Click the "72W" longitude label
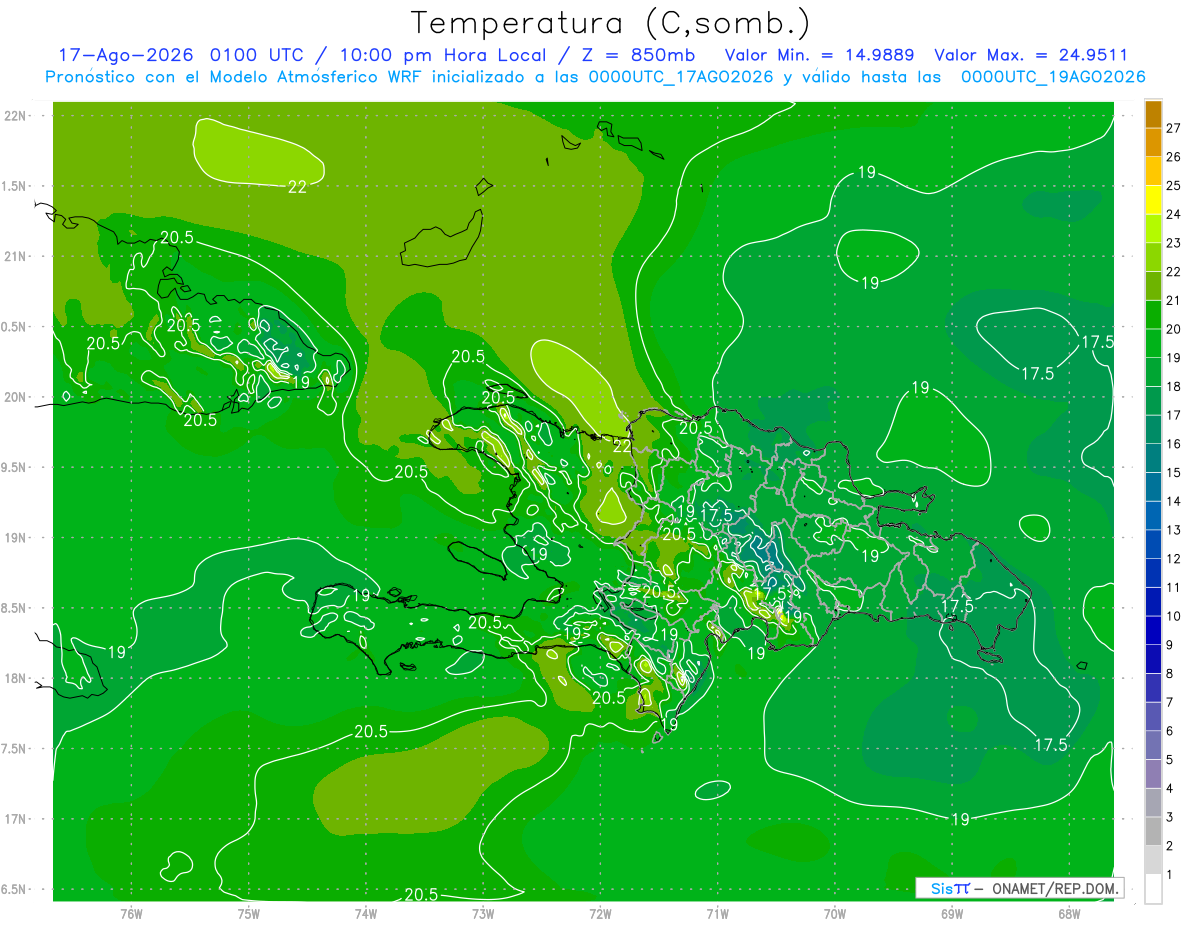Image resolution: width=1200 pixels, height=927 pixels. click(x=600, y=913)
